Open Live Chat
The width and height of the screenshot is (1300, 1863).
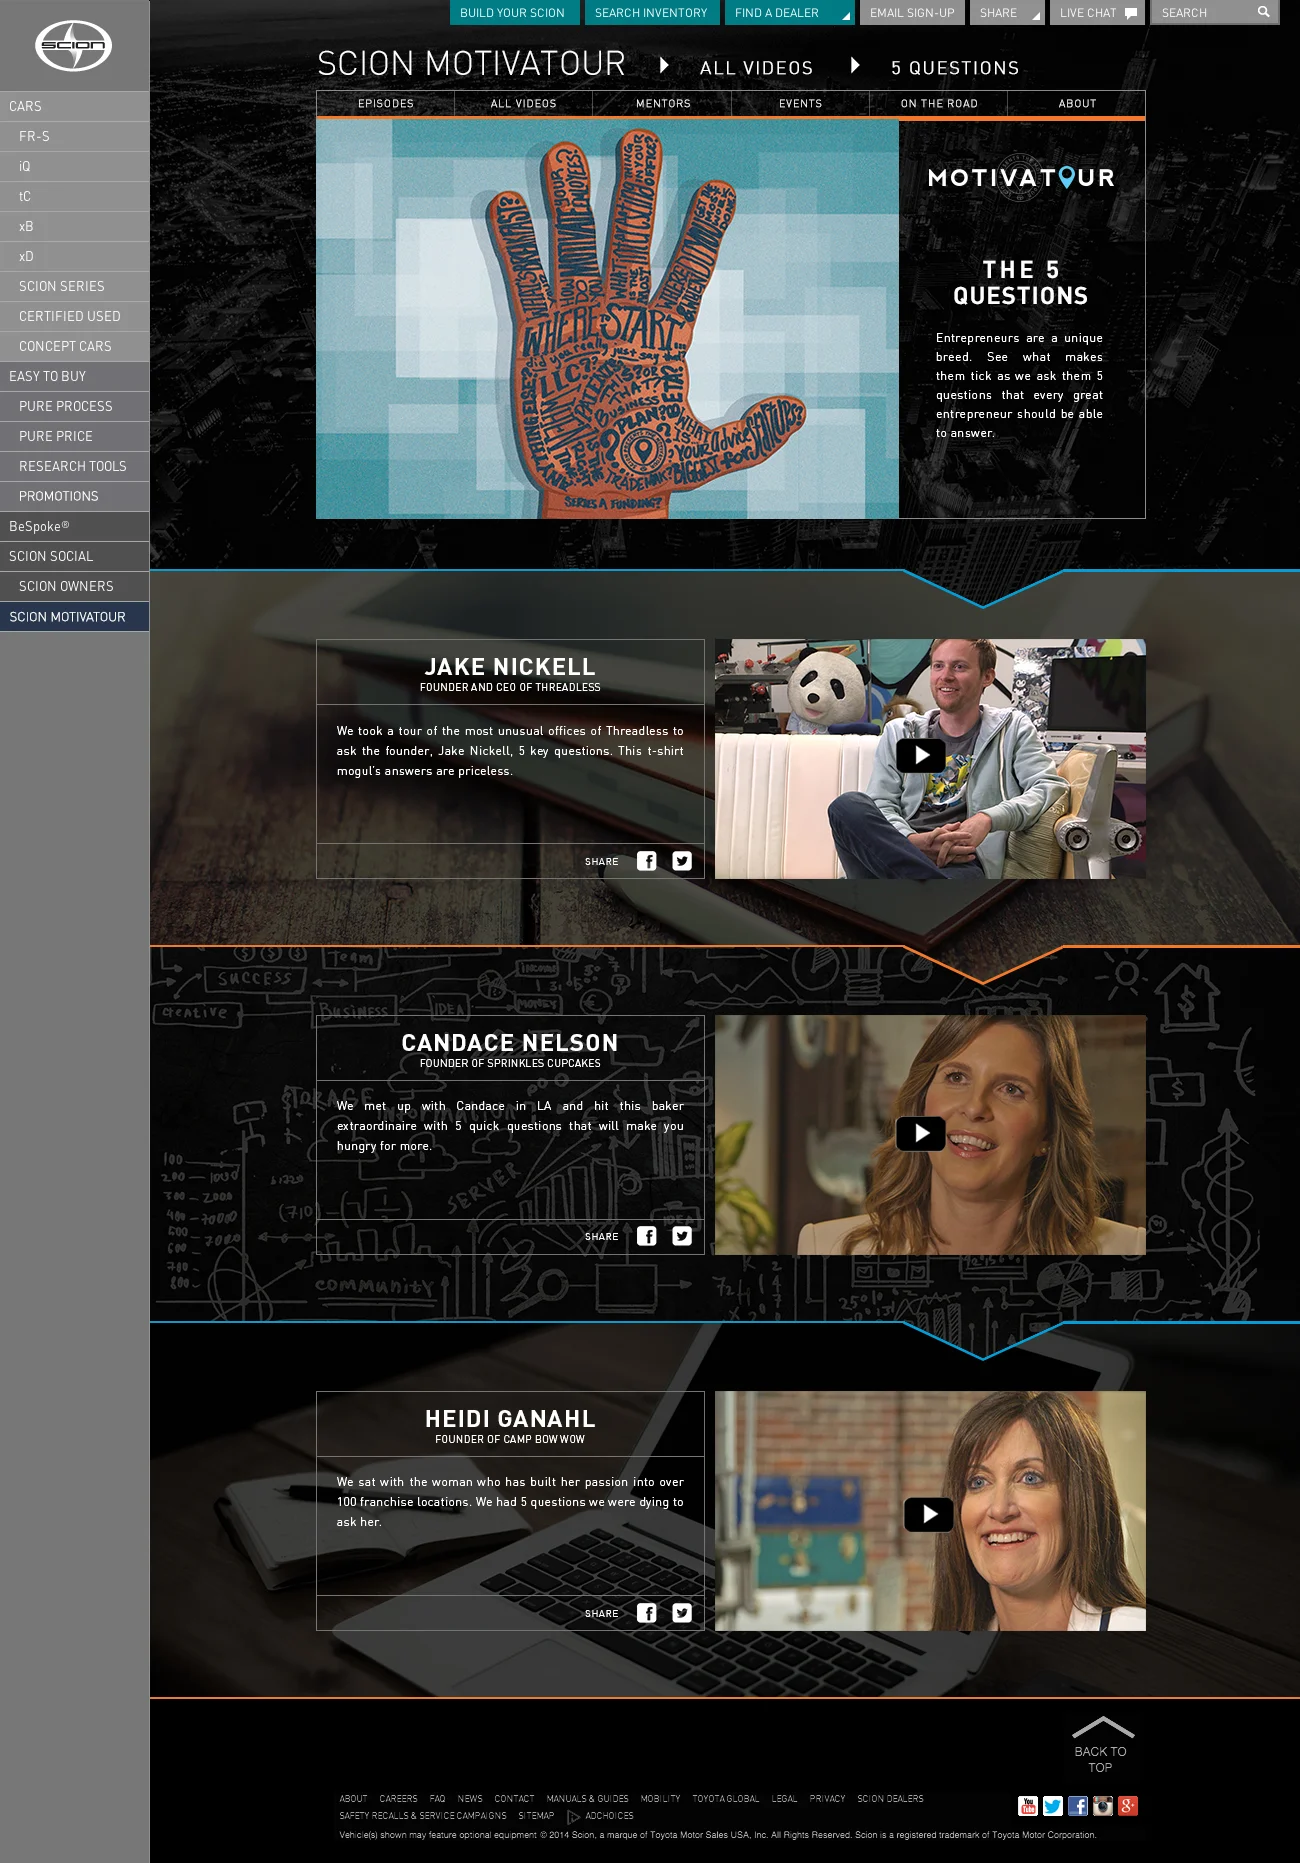tap(1097, 13)
